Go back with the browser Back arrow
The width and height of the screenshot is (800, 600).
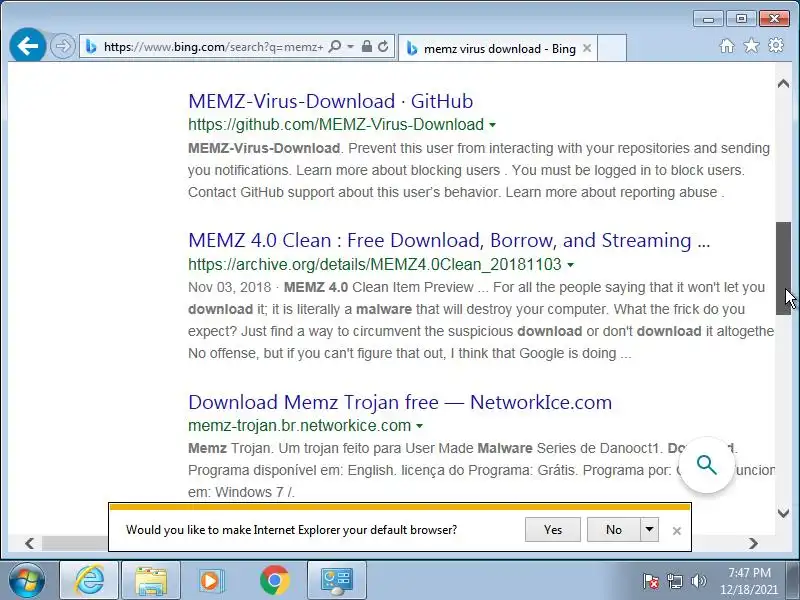click(x=28, y=46)
